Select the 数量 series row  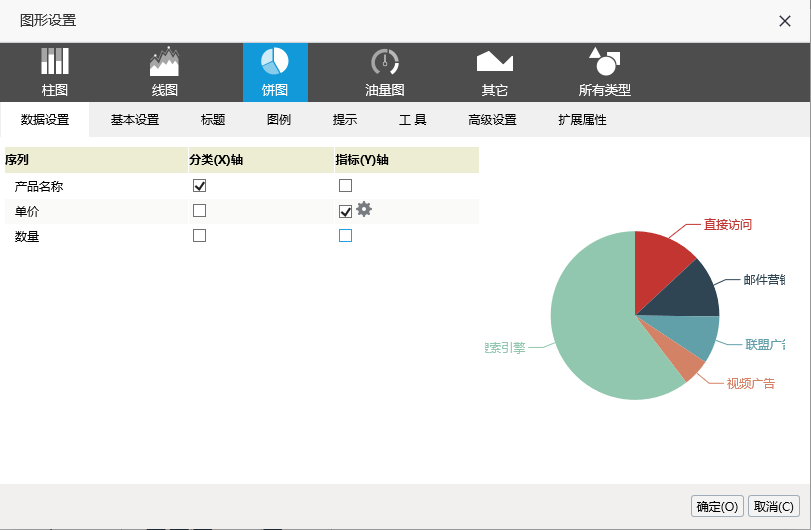pyautogui.click(x=242, y=236)
